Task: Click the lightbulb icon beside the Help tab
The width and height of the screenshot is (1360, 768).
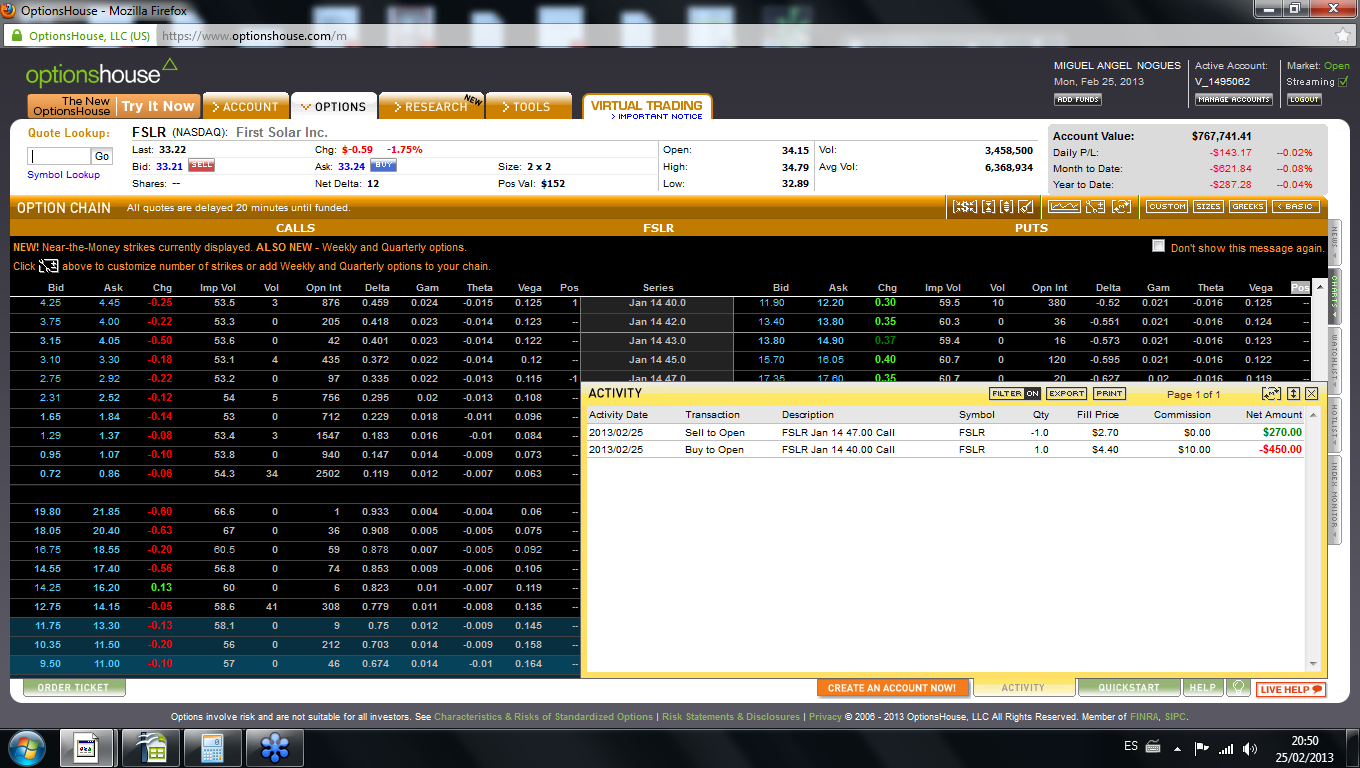Action: pyautogui.click(x=1239, y=688)
